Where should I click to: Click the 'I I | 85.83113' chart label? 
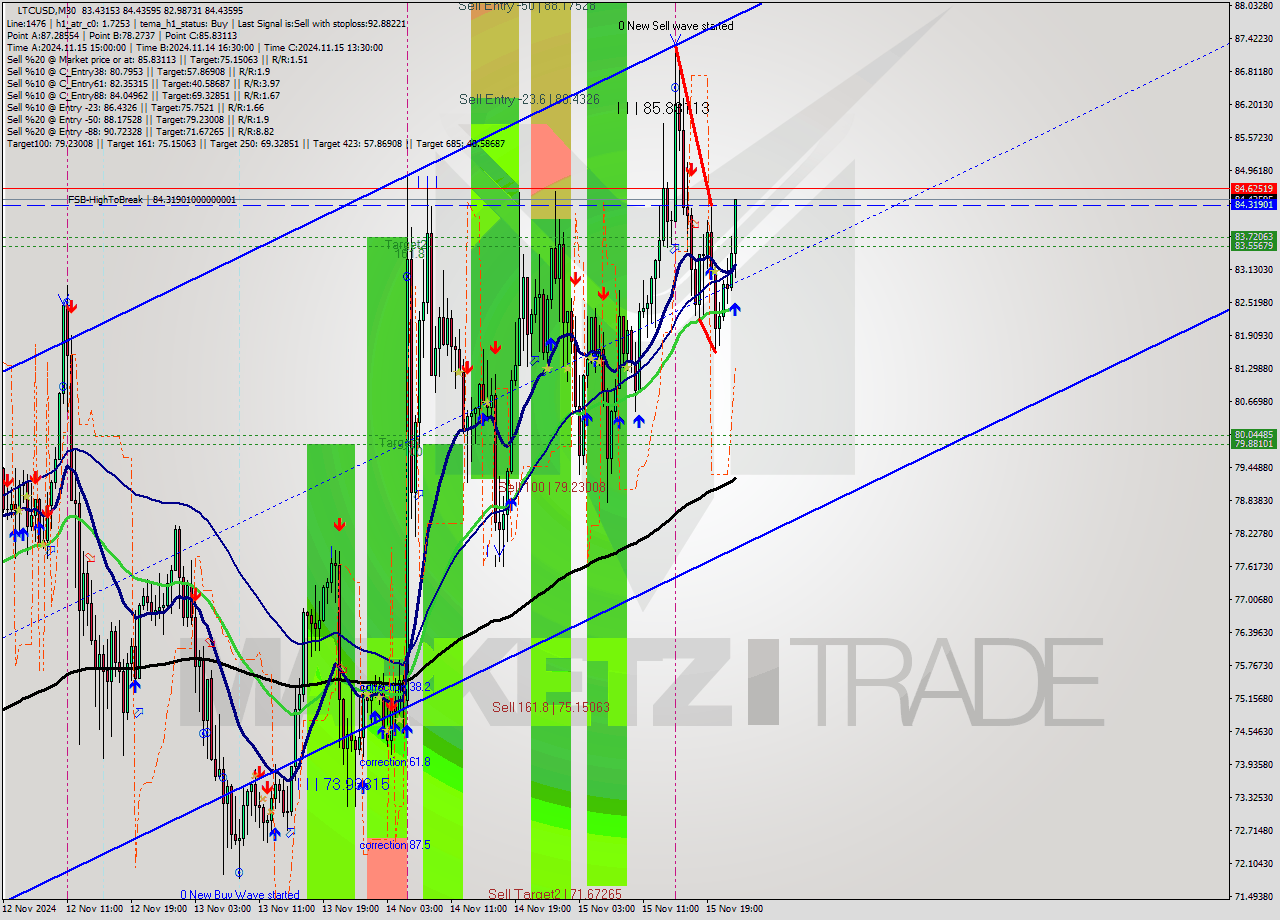663,107
